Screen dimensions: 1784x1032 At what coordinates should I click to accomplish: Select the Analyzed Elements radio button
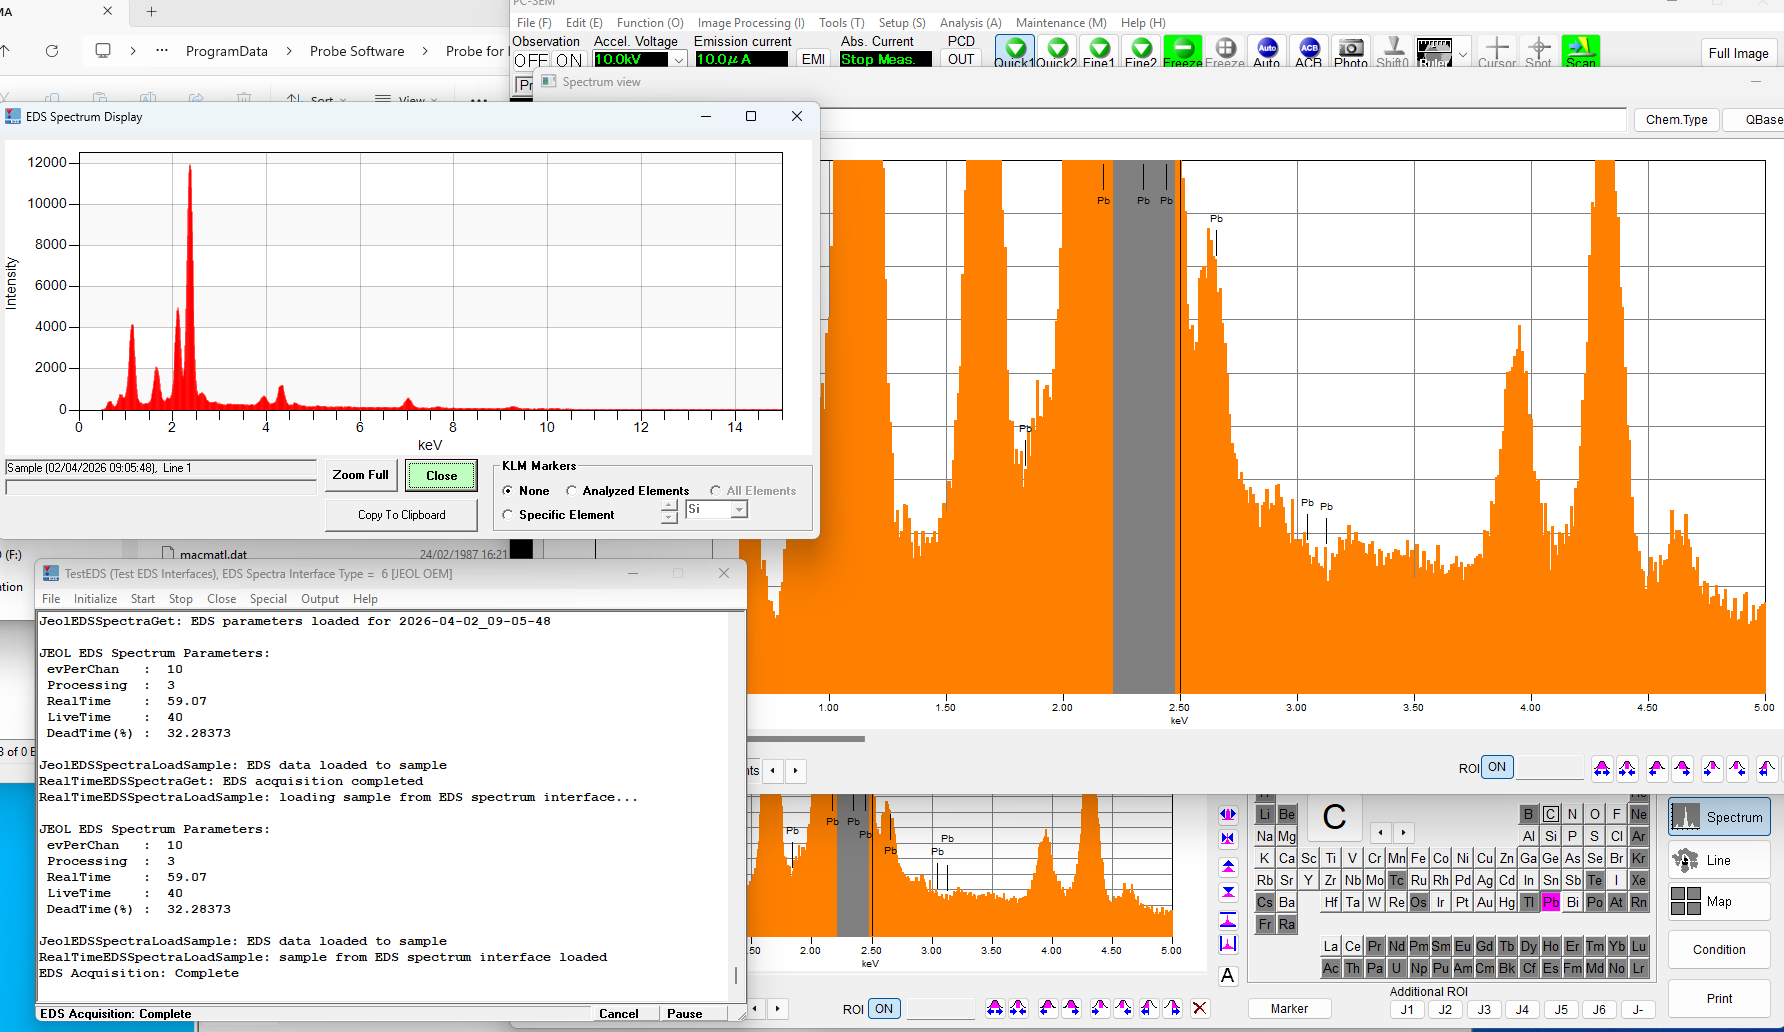[x=572, y=491]
